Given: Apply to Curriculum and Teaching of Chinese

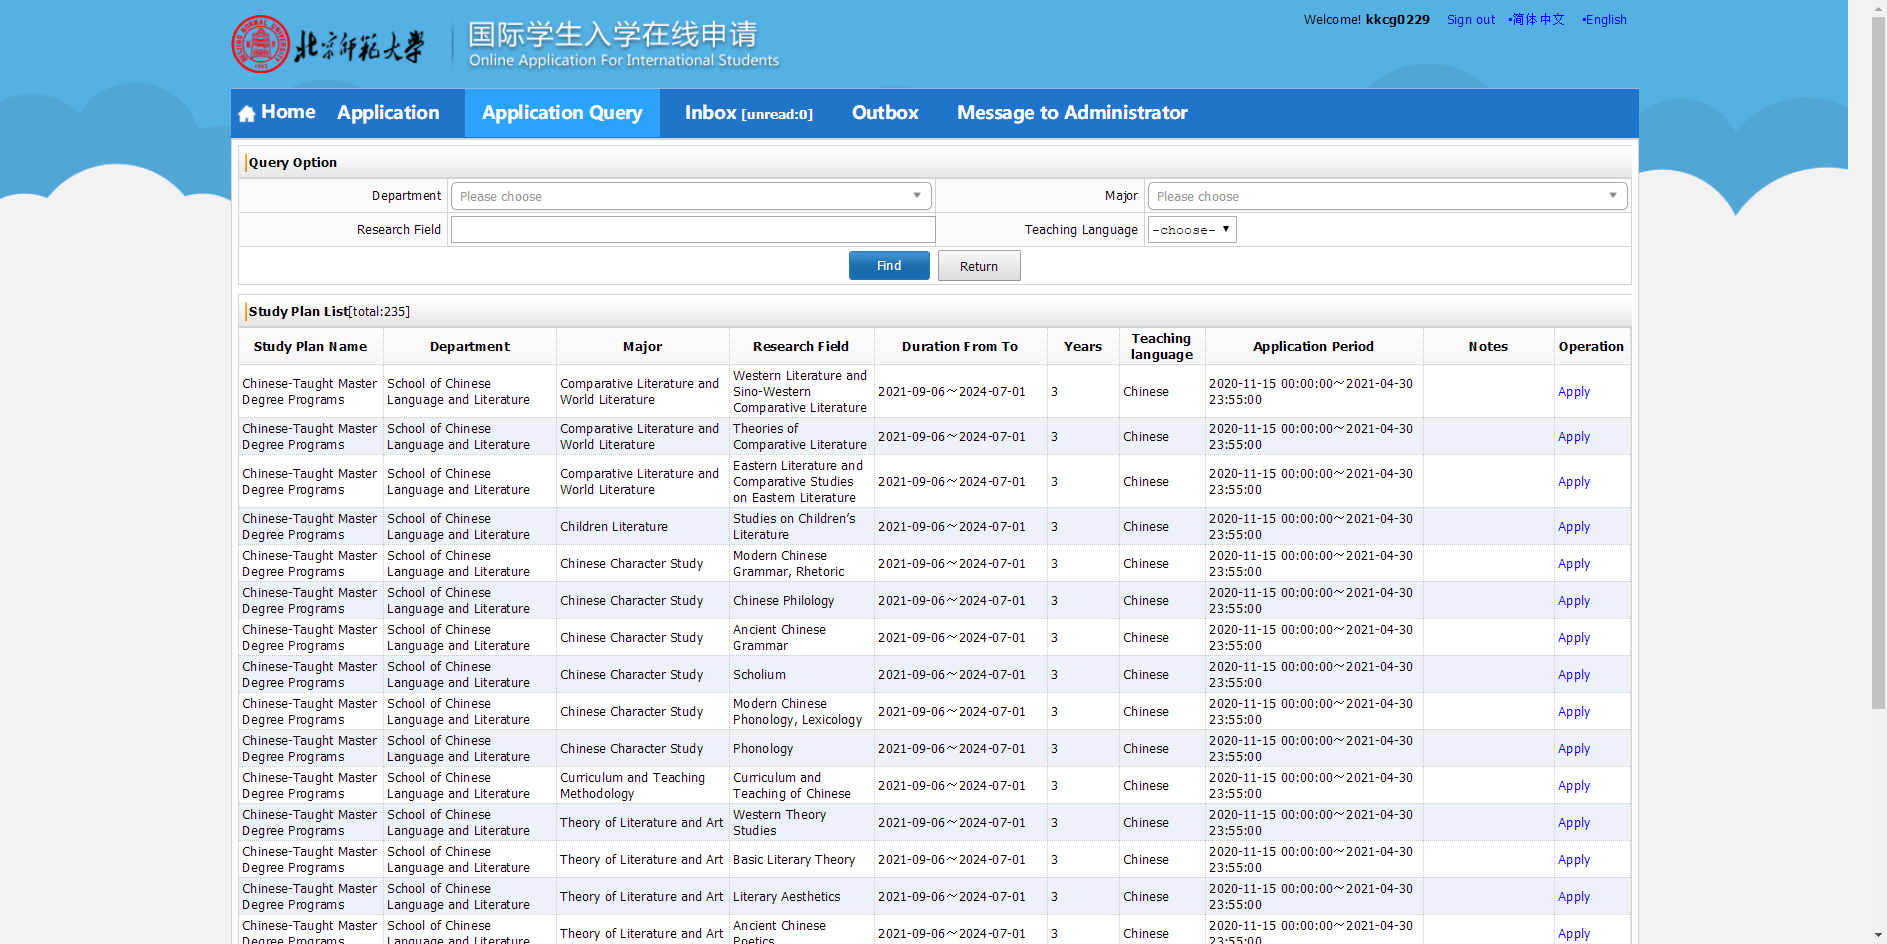Looking at the screenshot, I should (x=1573, y=786).
